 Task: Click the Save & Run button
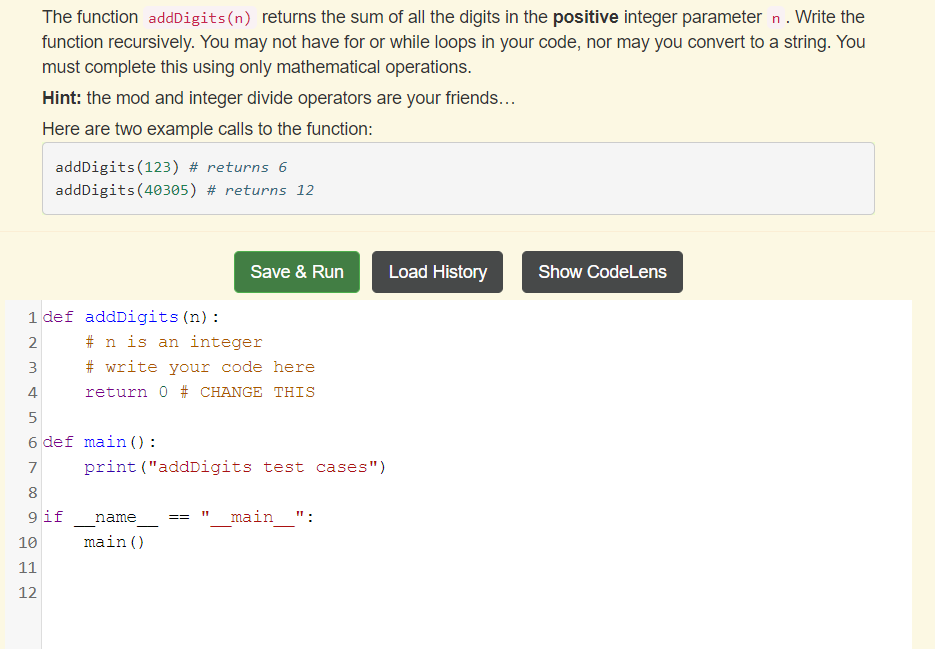tap(297, 272)
